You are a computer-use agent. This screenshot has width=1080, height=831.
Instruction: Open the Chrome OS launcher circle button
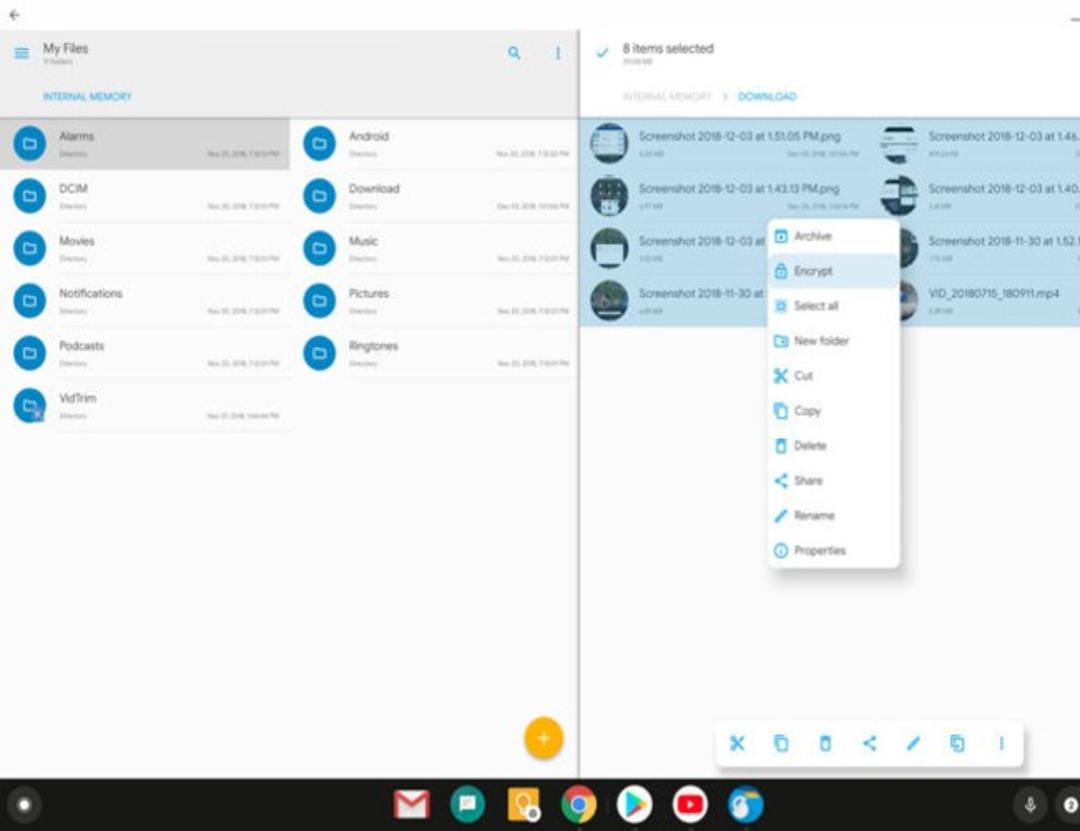[24, 804]
